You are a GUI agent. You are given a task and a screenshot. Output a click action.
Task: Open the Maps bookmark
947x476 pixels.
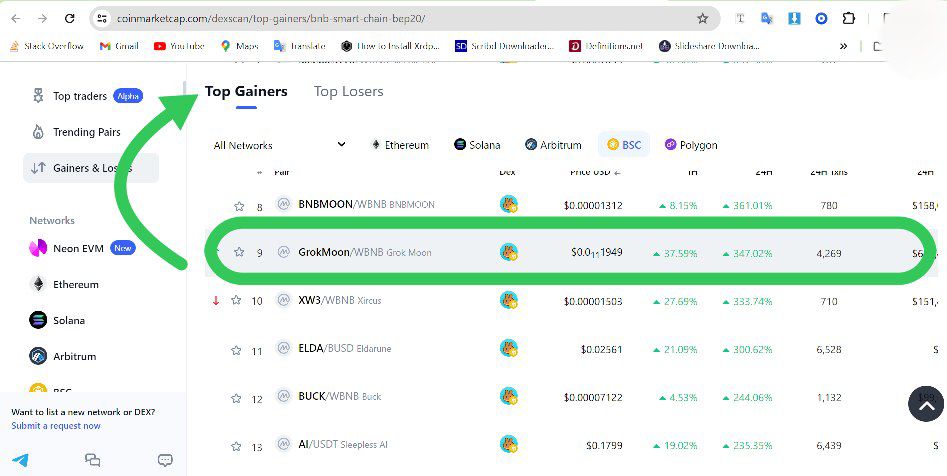click(x=240, y=46)
